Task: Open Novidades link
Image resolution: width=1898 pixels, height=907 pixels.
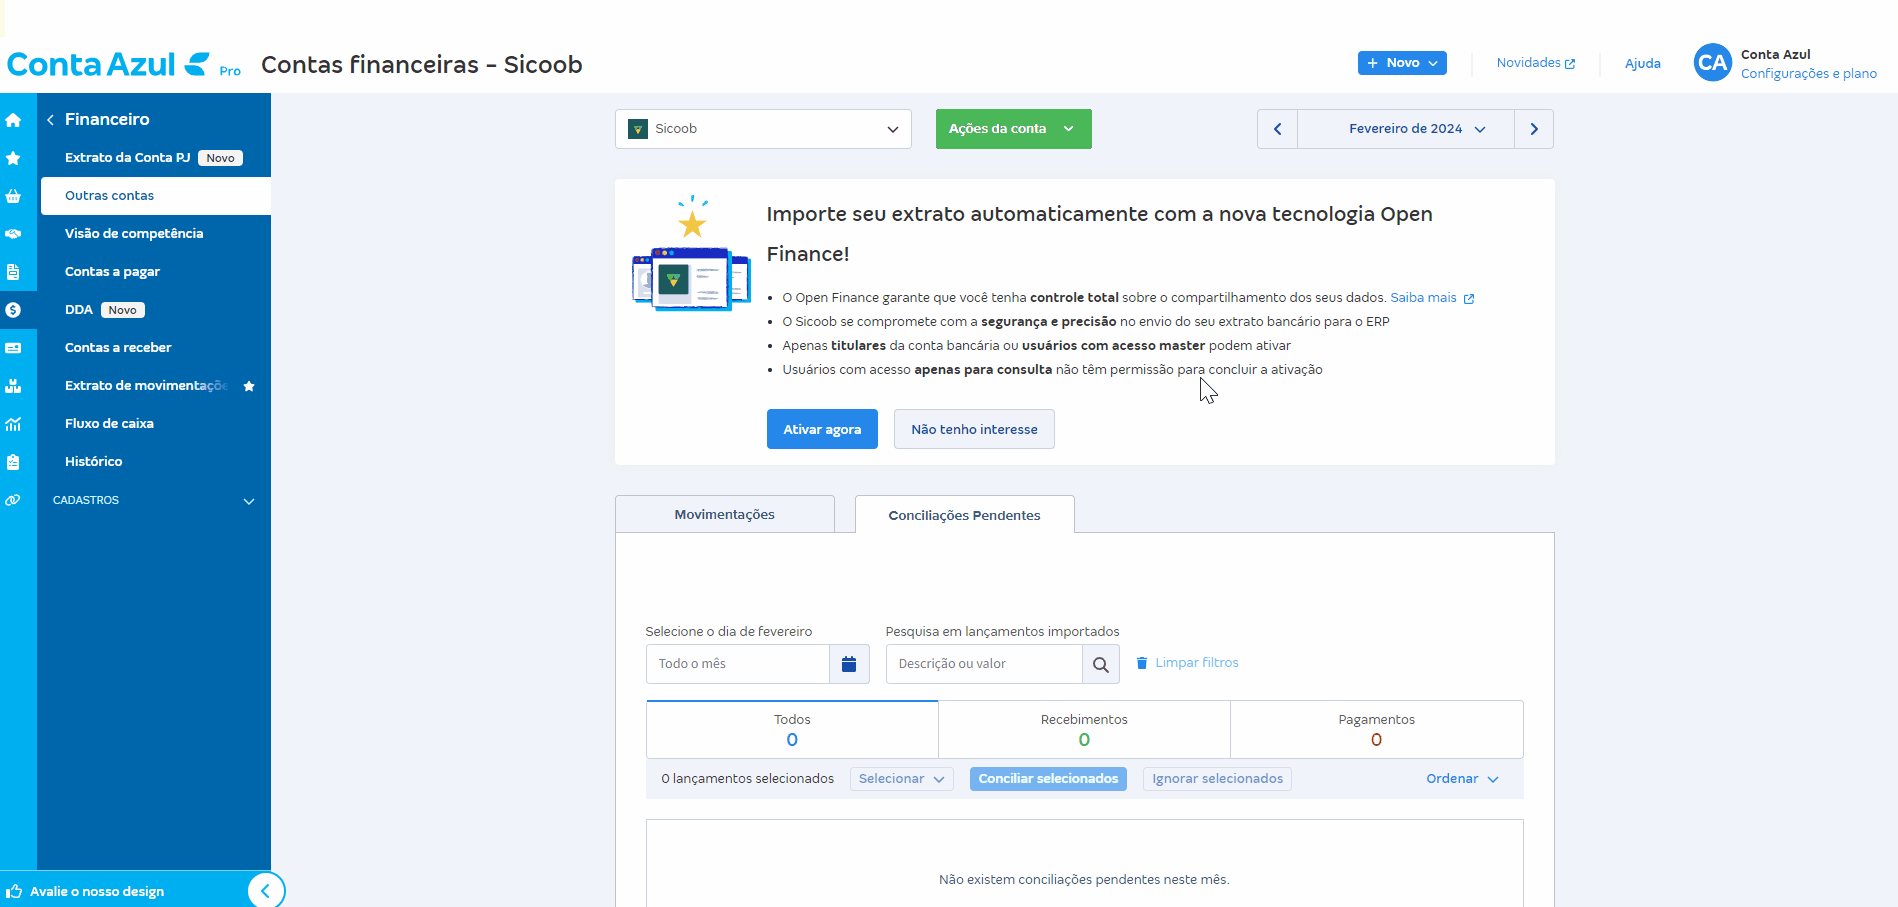Action: pos(1536,63)
